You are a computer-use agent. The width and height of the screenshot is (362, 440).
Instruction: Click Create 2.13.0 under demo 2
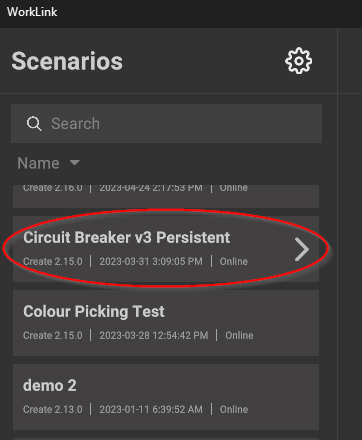pyautogui.click(x=53, y=409)
